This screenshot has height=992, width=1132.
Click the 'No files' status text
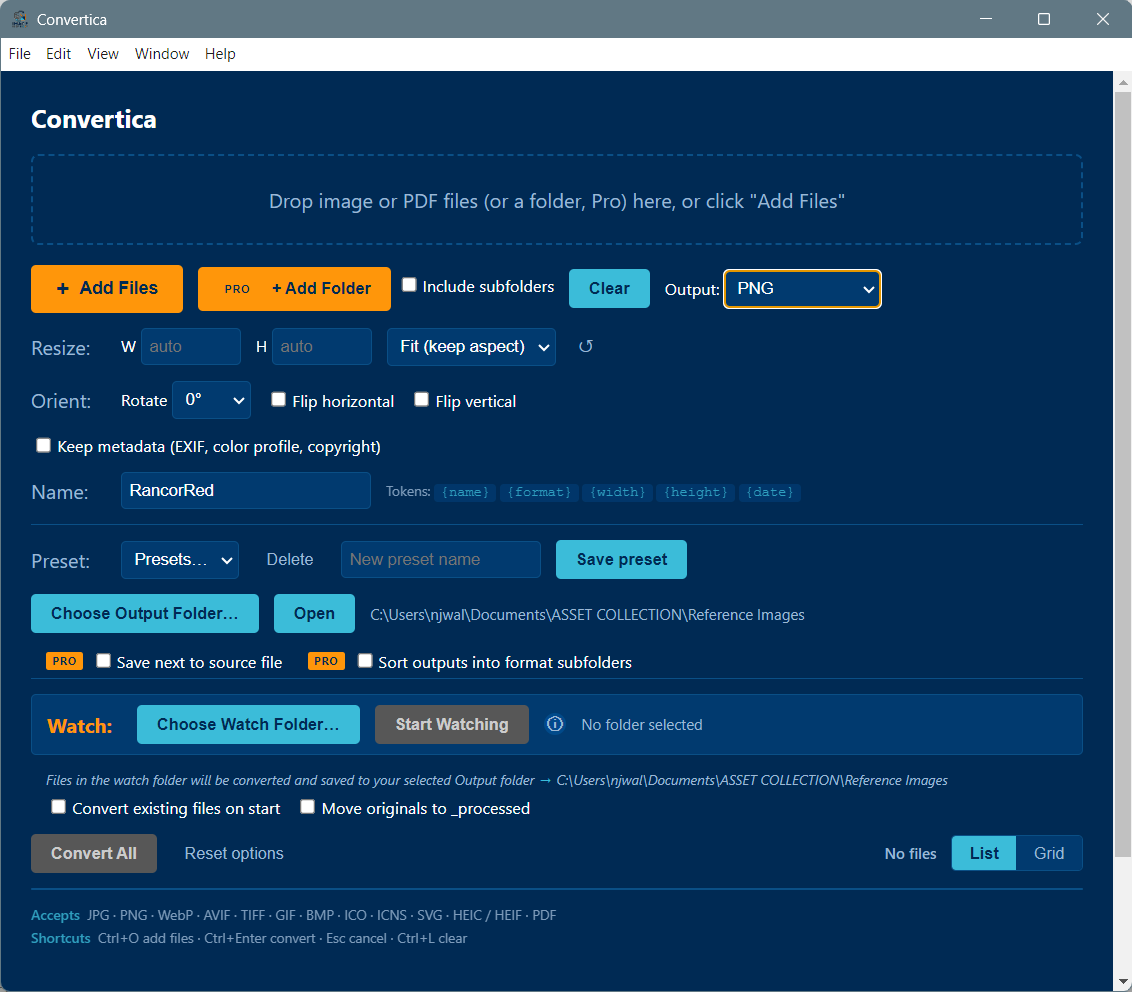[x=910, y=854]
